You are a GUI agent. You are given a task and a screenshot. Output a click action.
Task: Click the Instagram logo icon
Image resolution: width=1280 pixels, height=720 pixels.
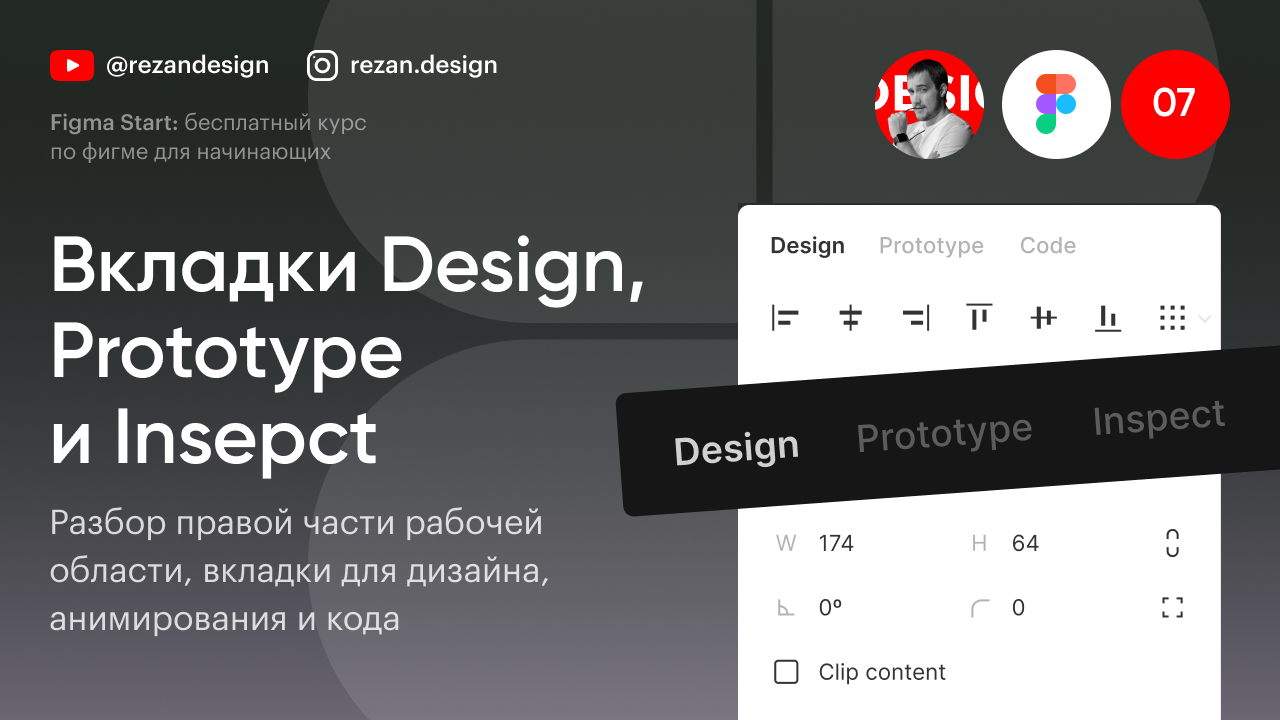pos(322,66)
